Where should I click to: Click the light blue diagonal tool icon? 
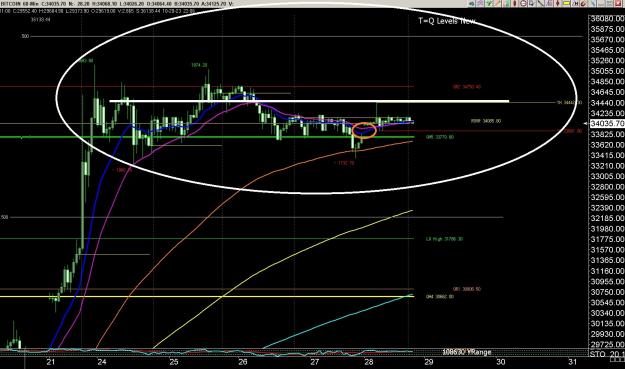point(592,4)
